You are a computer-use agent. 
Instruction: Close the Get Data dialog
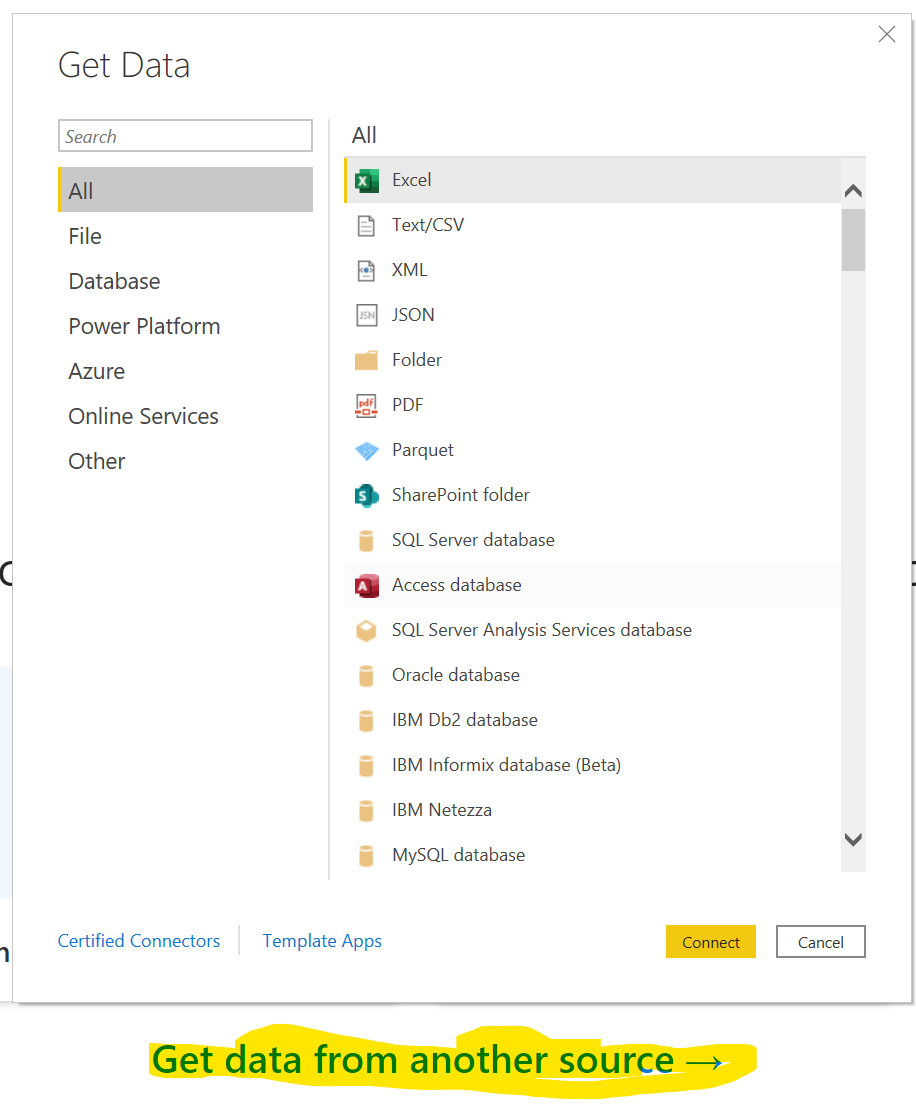click(x=887, y=34)
